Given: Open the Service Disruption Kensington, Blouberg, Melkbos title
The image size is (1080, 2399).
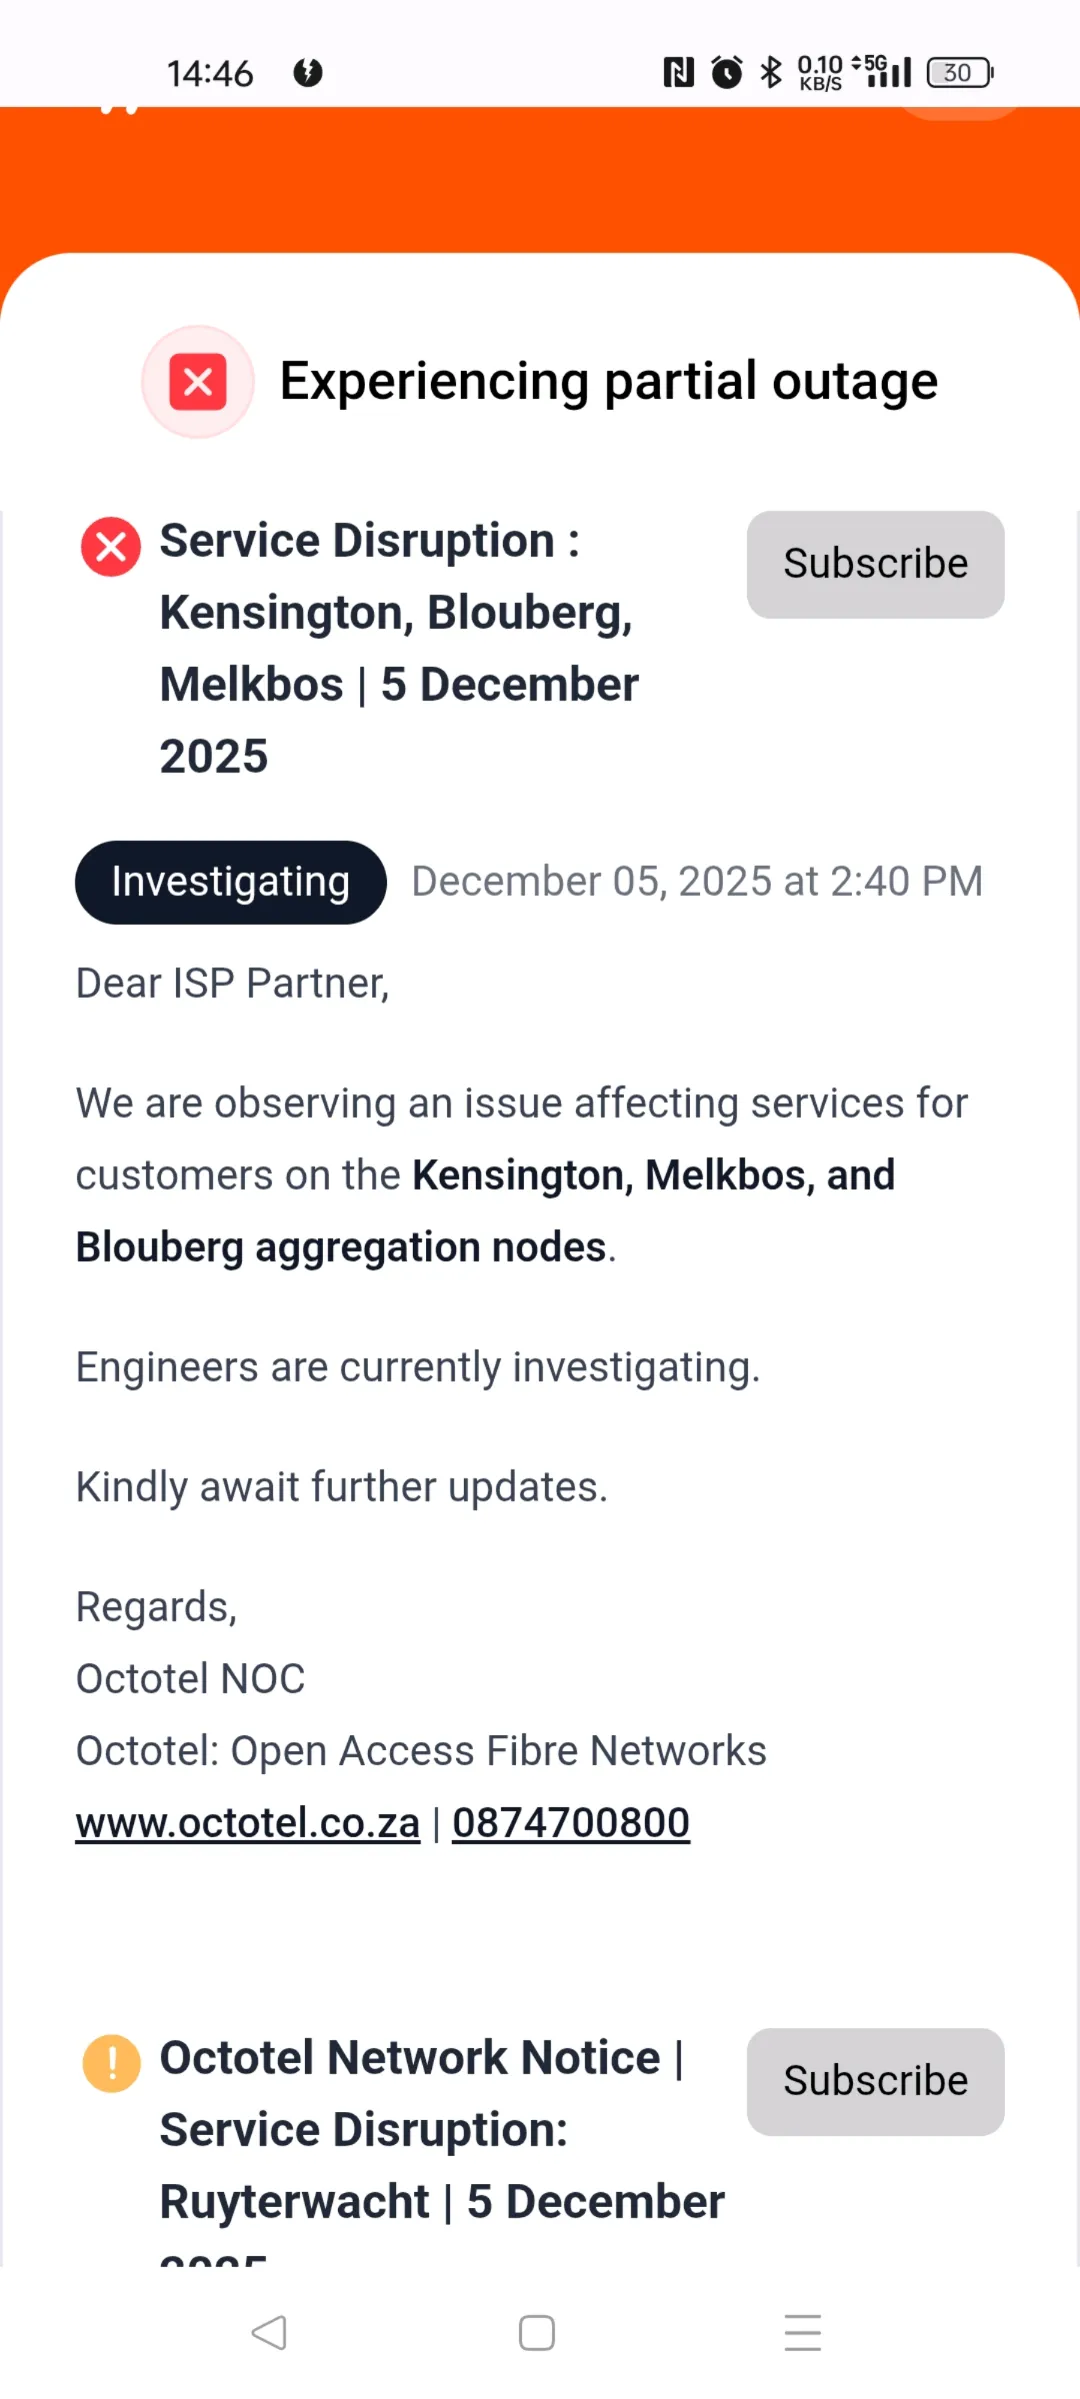Looking at the screenshot, I should [400, 647].
